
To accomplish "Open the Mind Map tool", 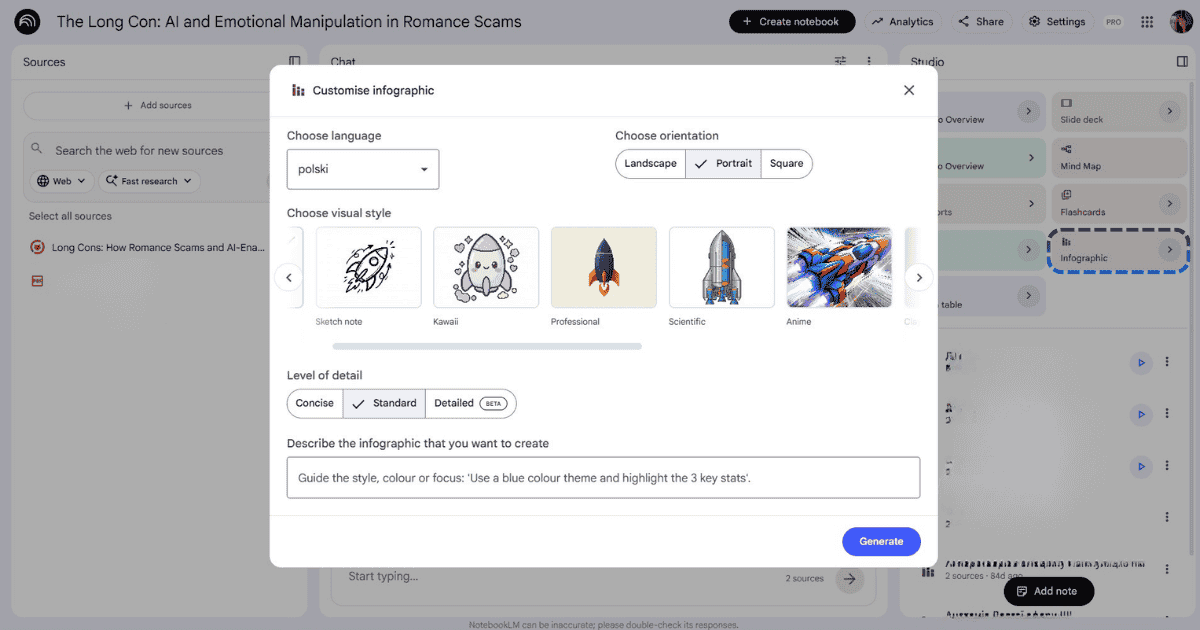I will [1118, 157].
